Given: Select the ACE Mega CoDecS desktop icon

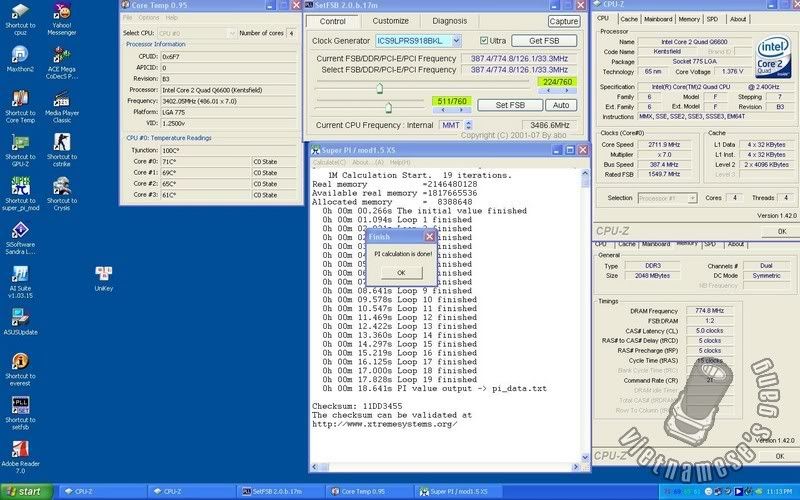Looking at the screenshot, I should pyautogui.click(x=62, y=63).
